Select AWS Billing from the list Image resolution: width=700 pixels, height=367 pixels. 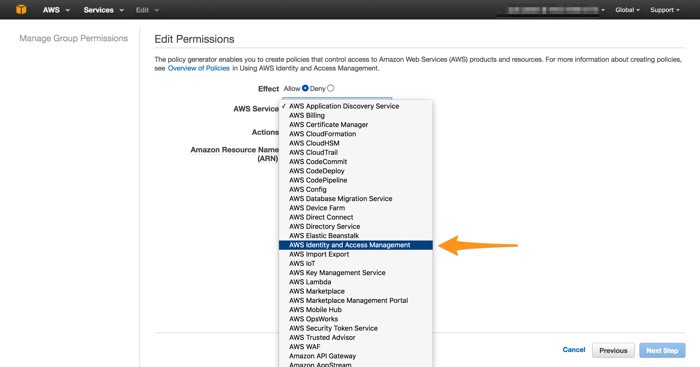point(356,115)
